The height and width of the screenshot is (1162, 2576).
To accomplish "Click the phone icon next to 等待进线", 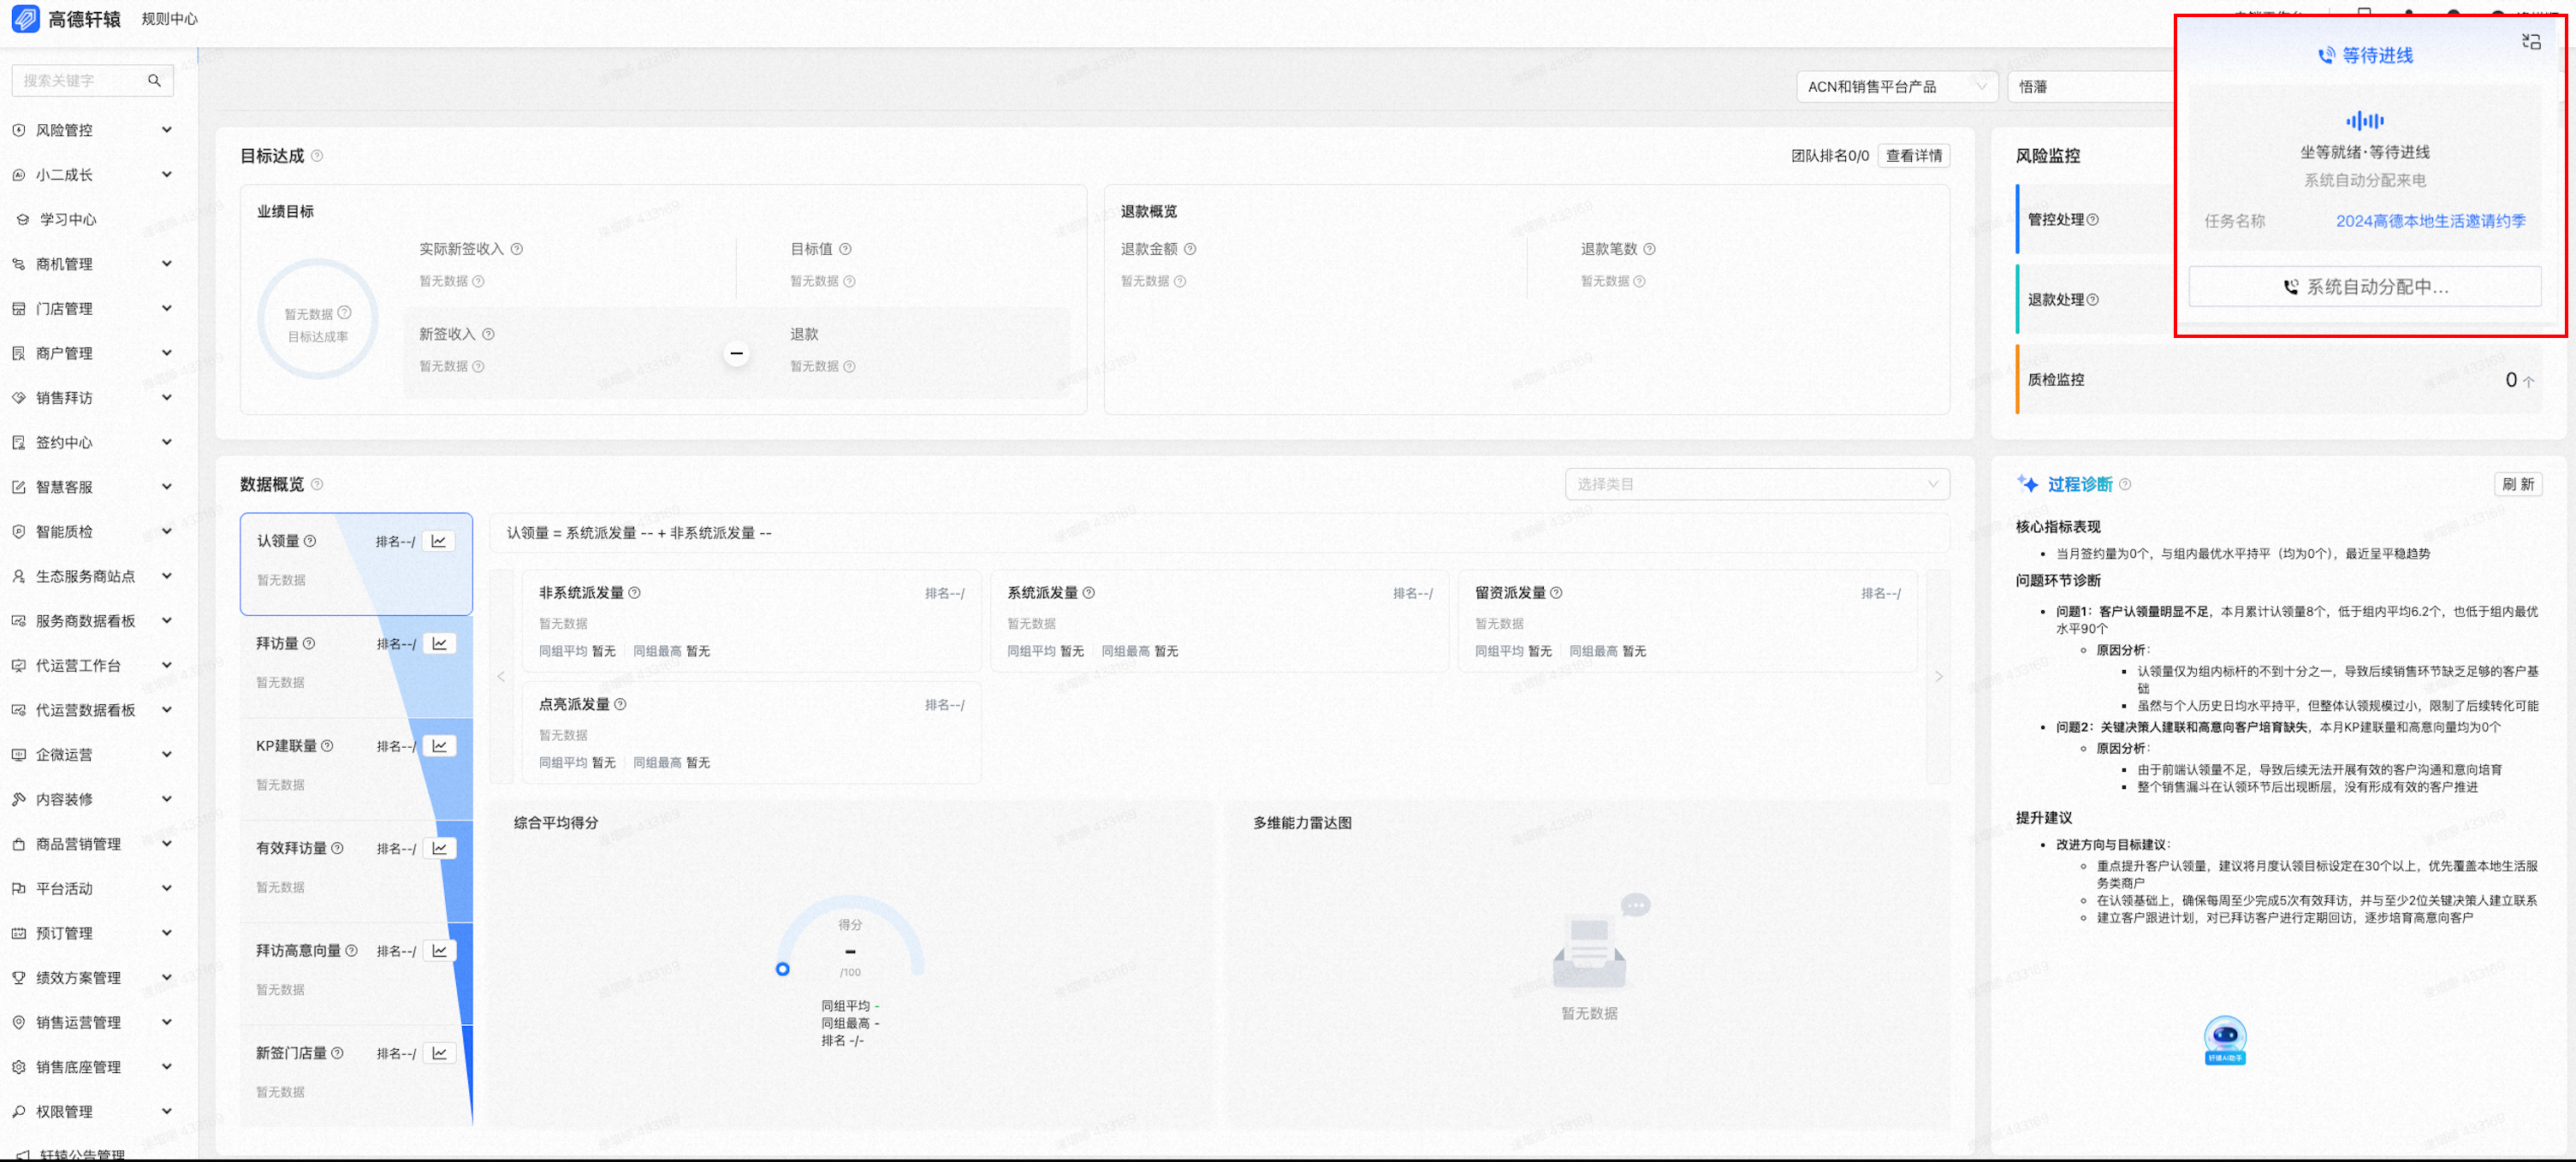I will coord(2326,56).
